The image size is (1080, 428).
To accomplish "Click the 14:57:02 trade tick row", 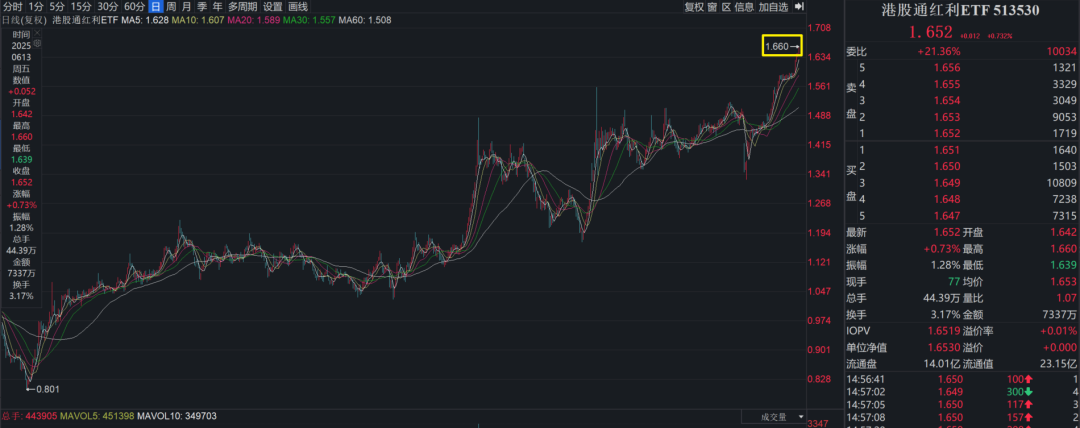I will tap(962, 392).
